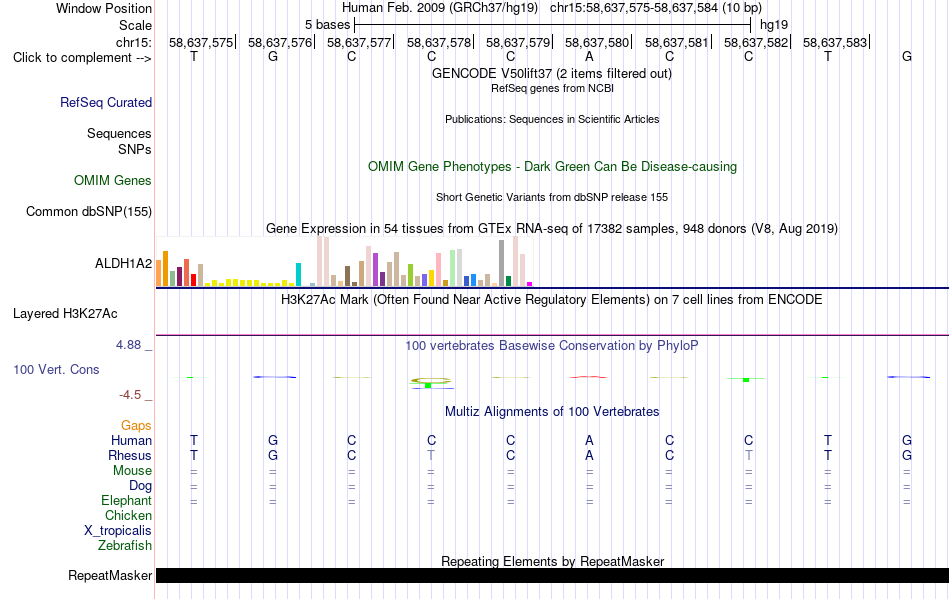Click the purple bar in GTEx expression chart
950x599 pixels.
pyautogui.click(x=375, y=270)
